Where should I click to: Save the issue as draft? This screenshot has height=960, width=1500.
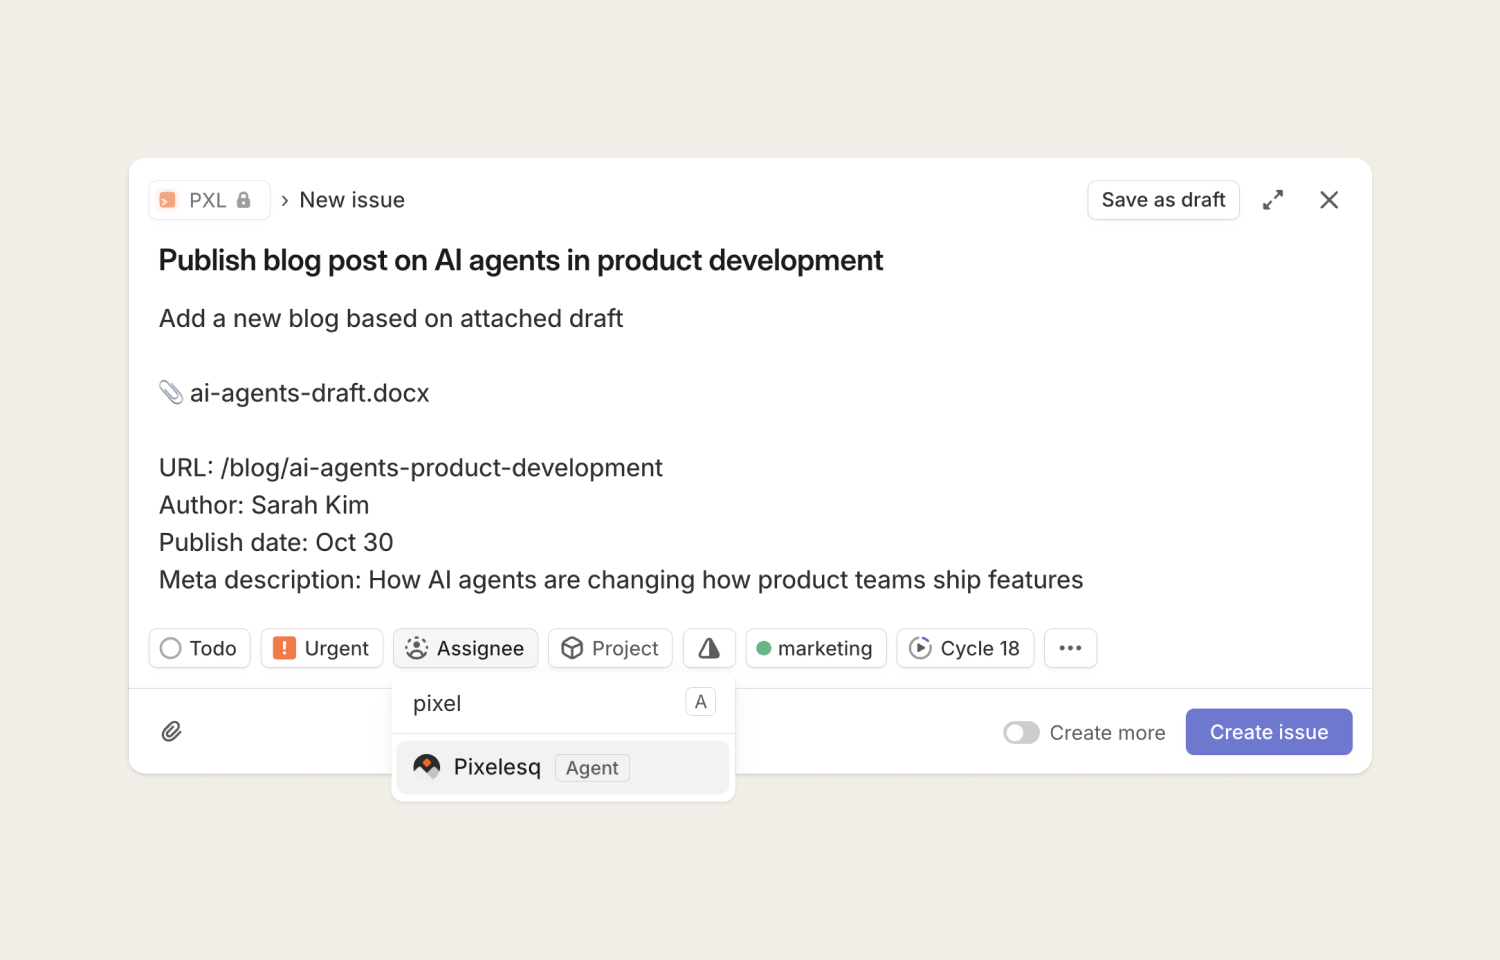[1163, 200]
